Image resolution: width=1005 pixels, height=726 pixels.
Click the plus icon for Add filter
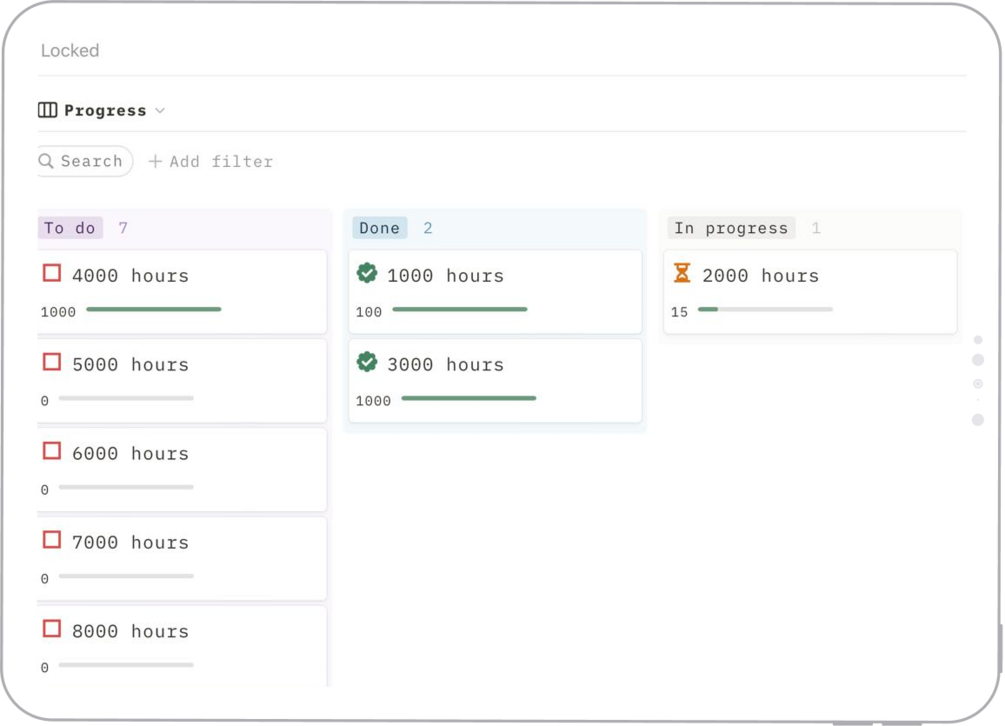coord(155,162)
